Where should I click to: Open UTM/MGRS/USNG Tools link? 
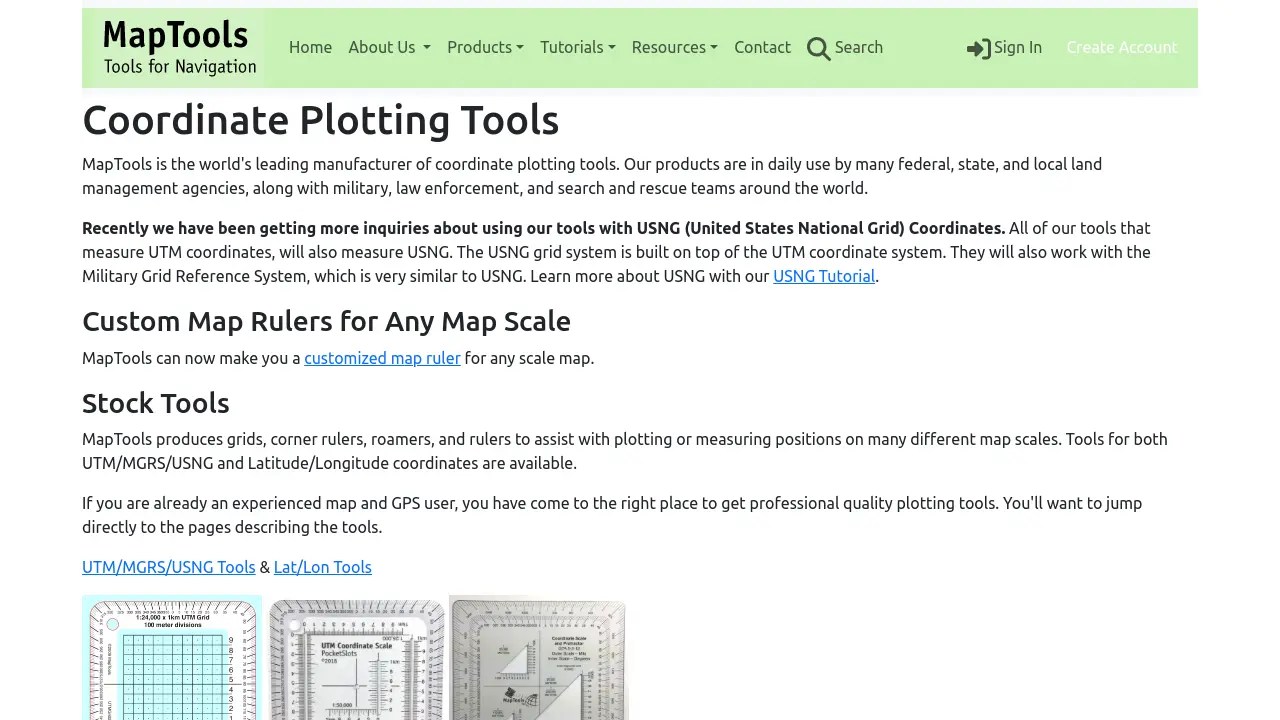click(x=169, y=567)
